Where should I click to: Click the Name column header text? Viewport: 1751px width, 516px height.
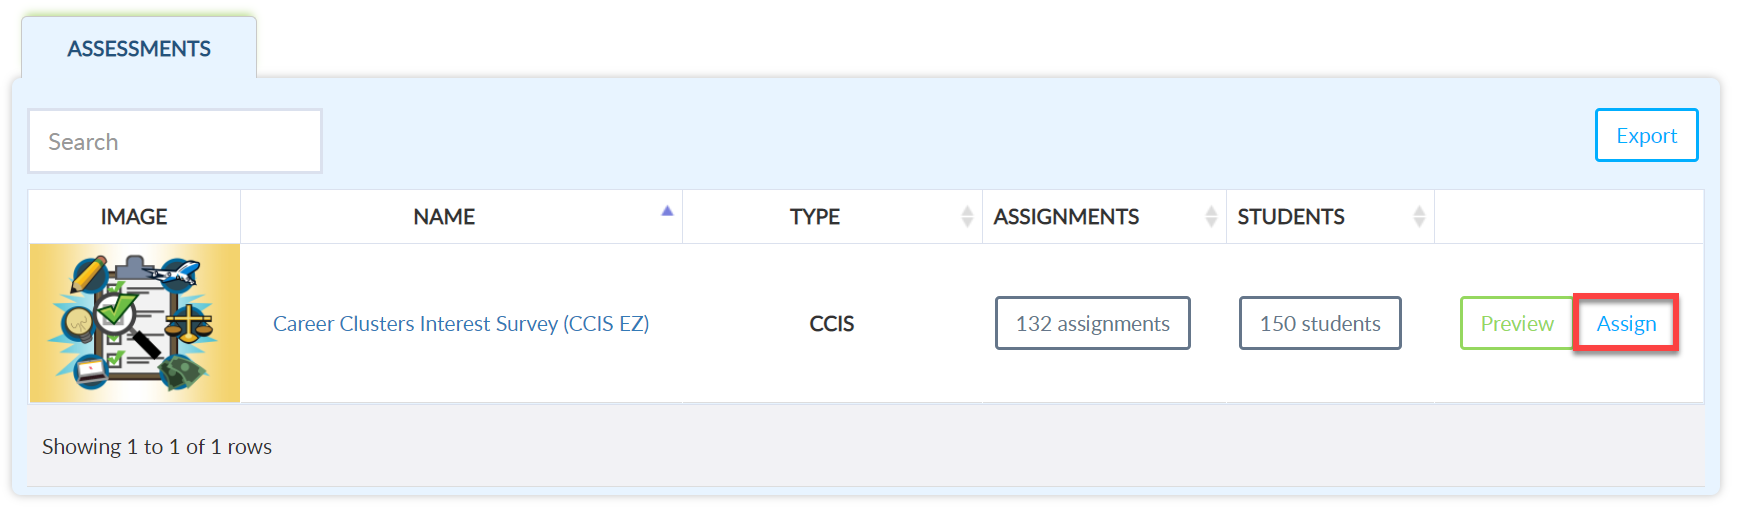pyautogui.click(x=444, y=217)
